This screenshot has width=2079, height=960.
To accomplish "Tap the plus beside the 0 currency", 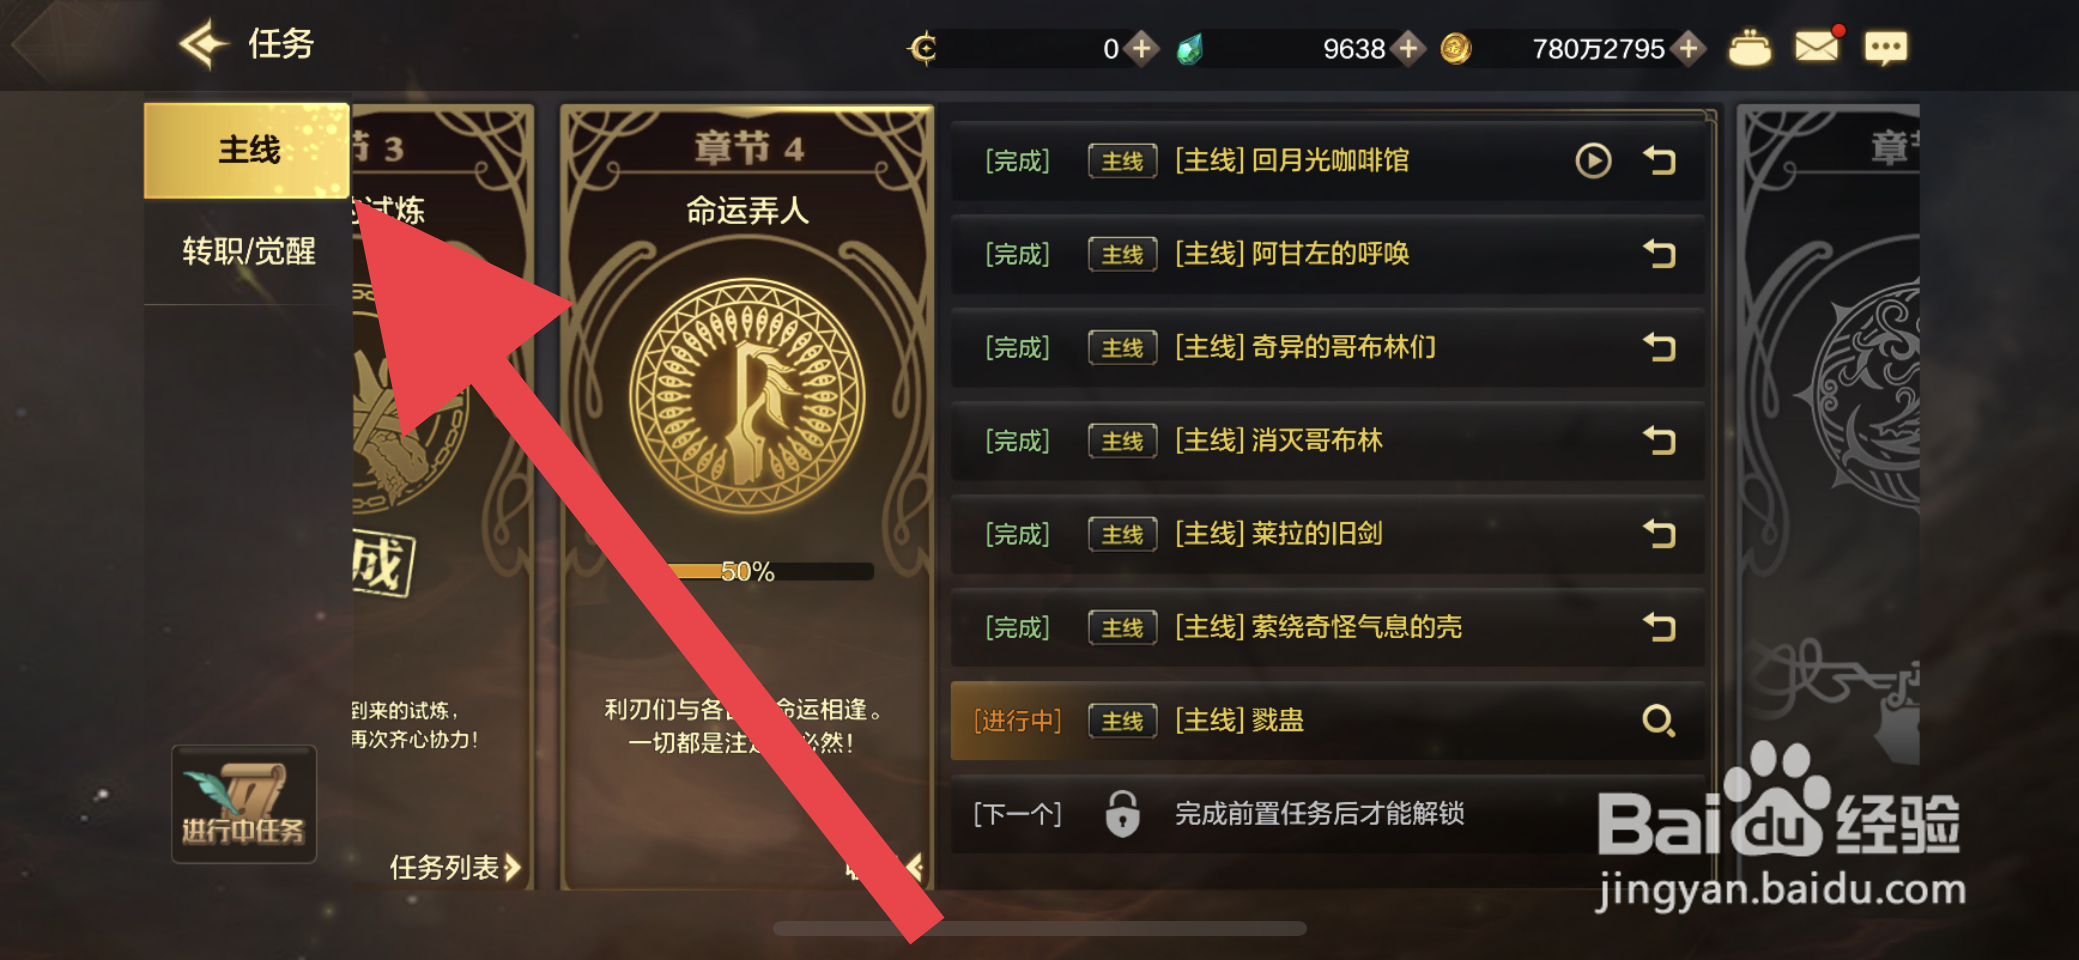I will [1141, 48].
